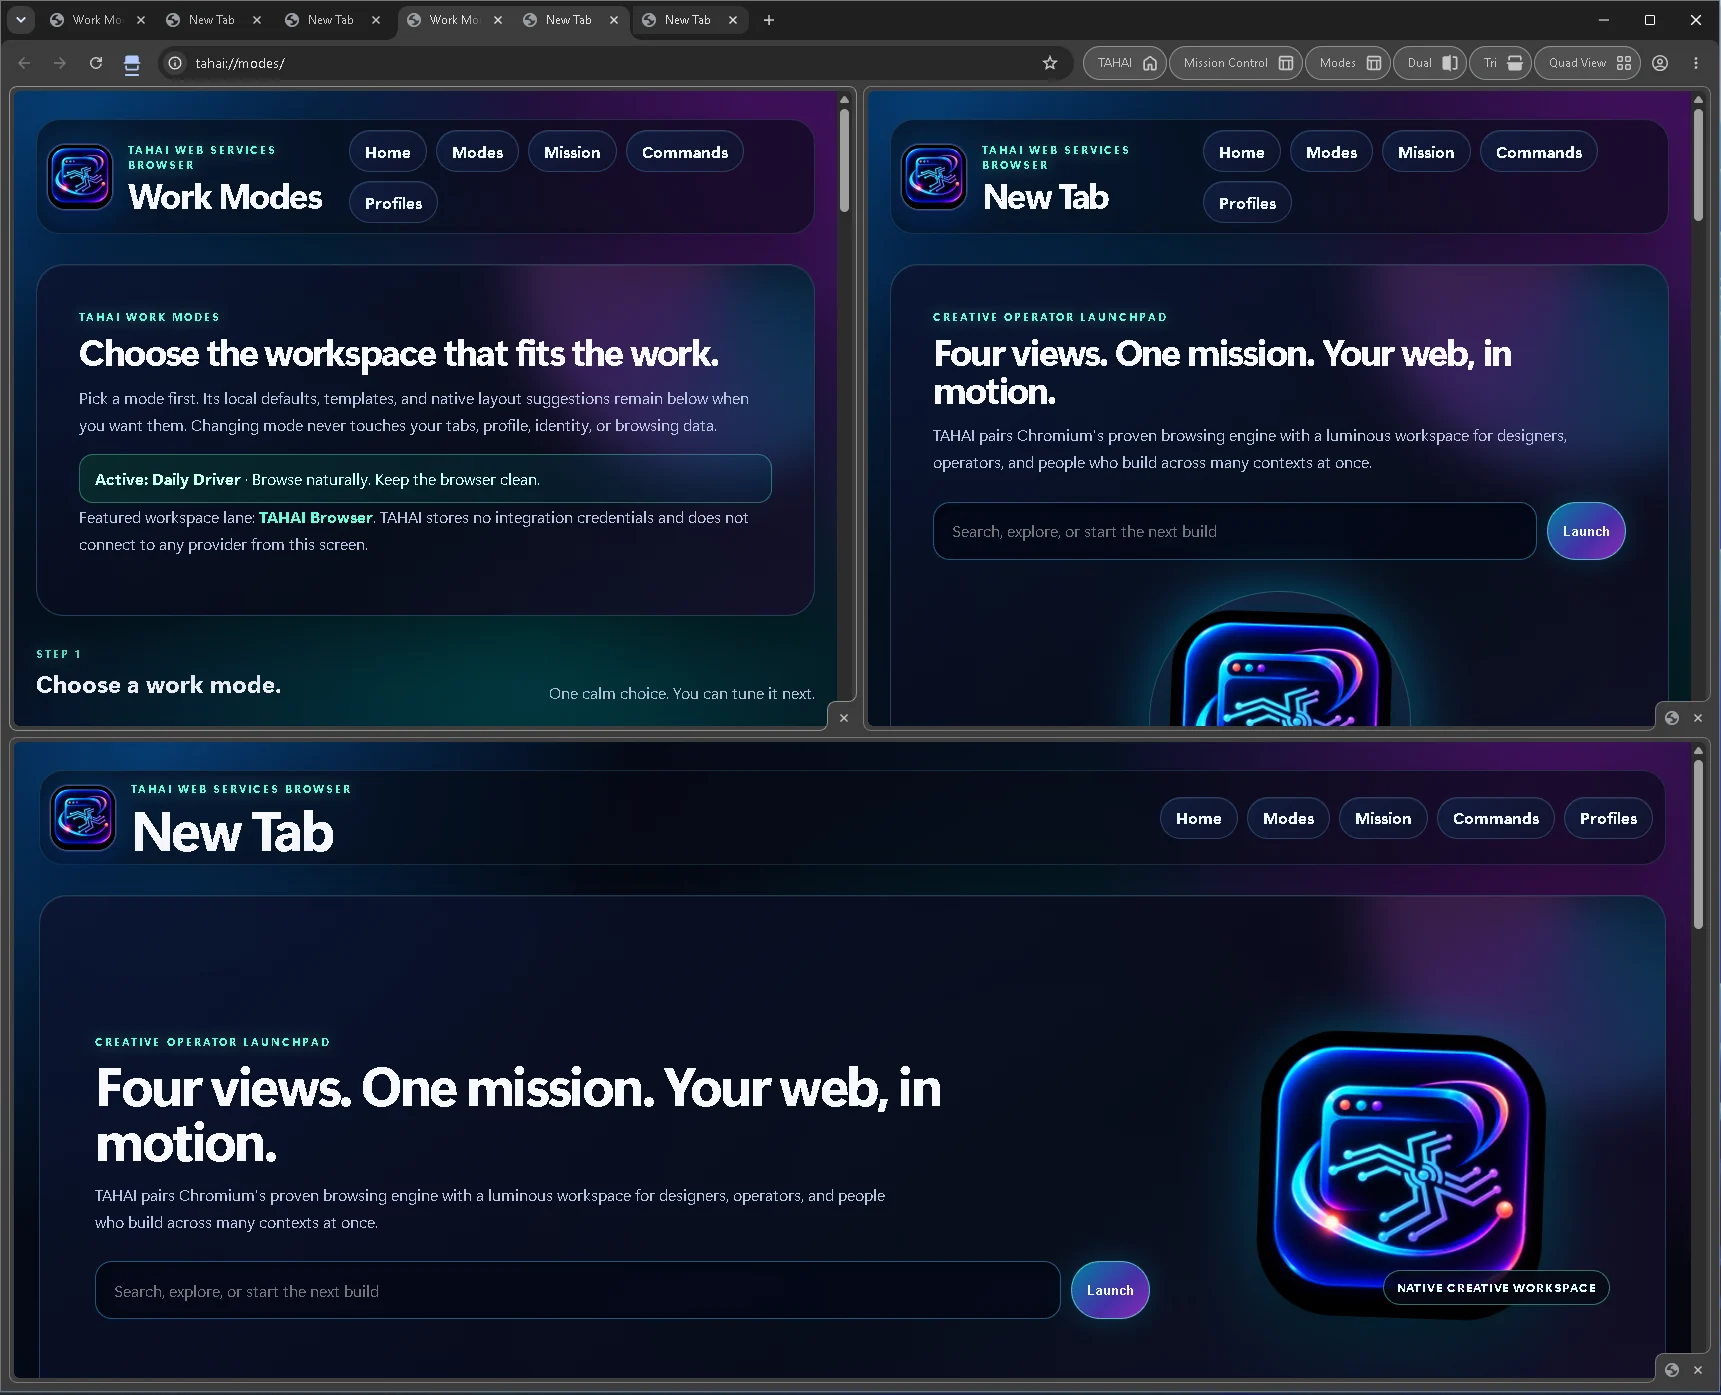This screenshot has width=1721, height=1395.
Task: Click Commands in the top-right New Tab pane
Action: point(1539,152)
